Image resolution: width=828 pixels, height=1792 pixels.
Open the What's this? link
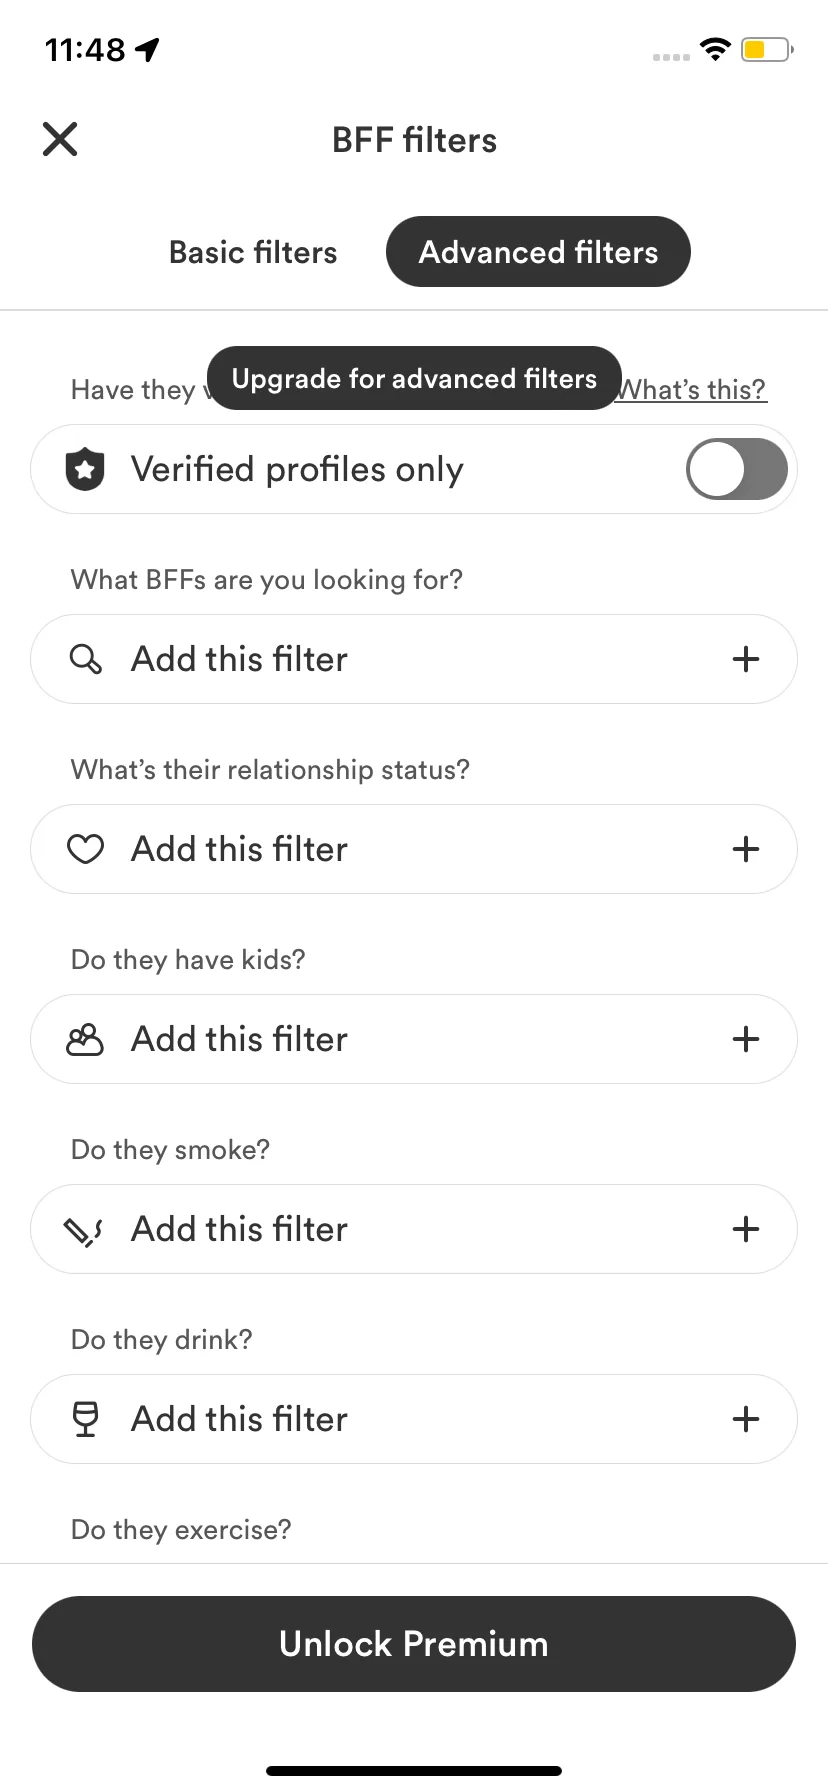[694, 390]
